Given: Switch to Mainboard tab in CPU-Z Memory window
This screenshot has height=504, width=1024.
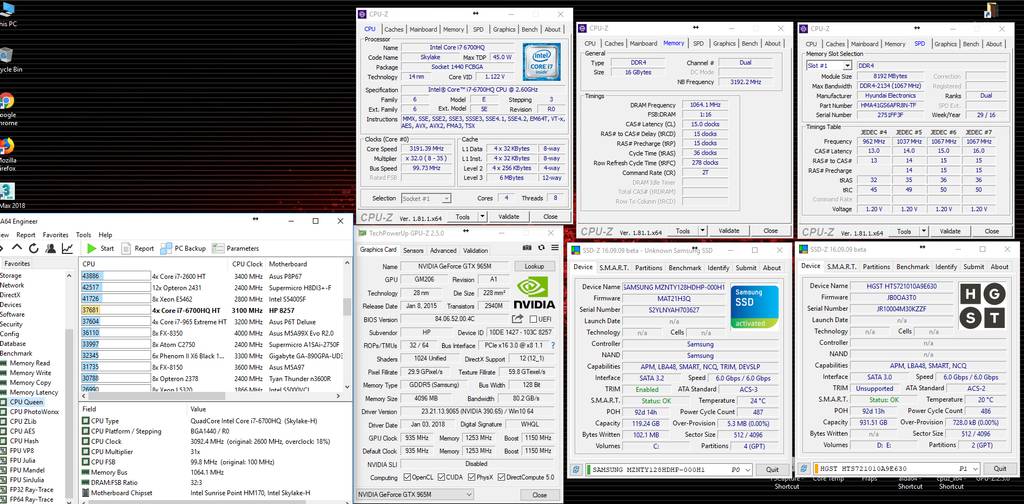Looking at the screenshot, I should (643, 44).
